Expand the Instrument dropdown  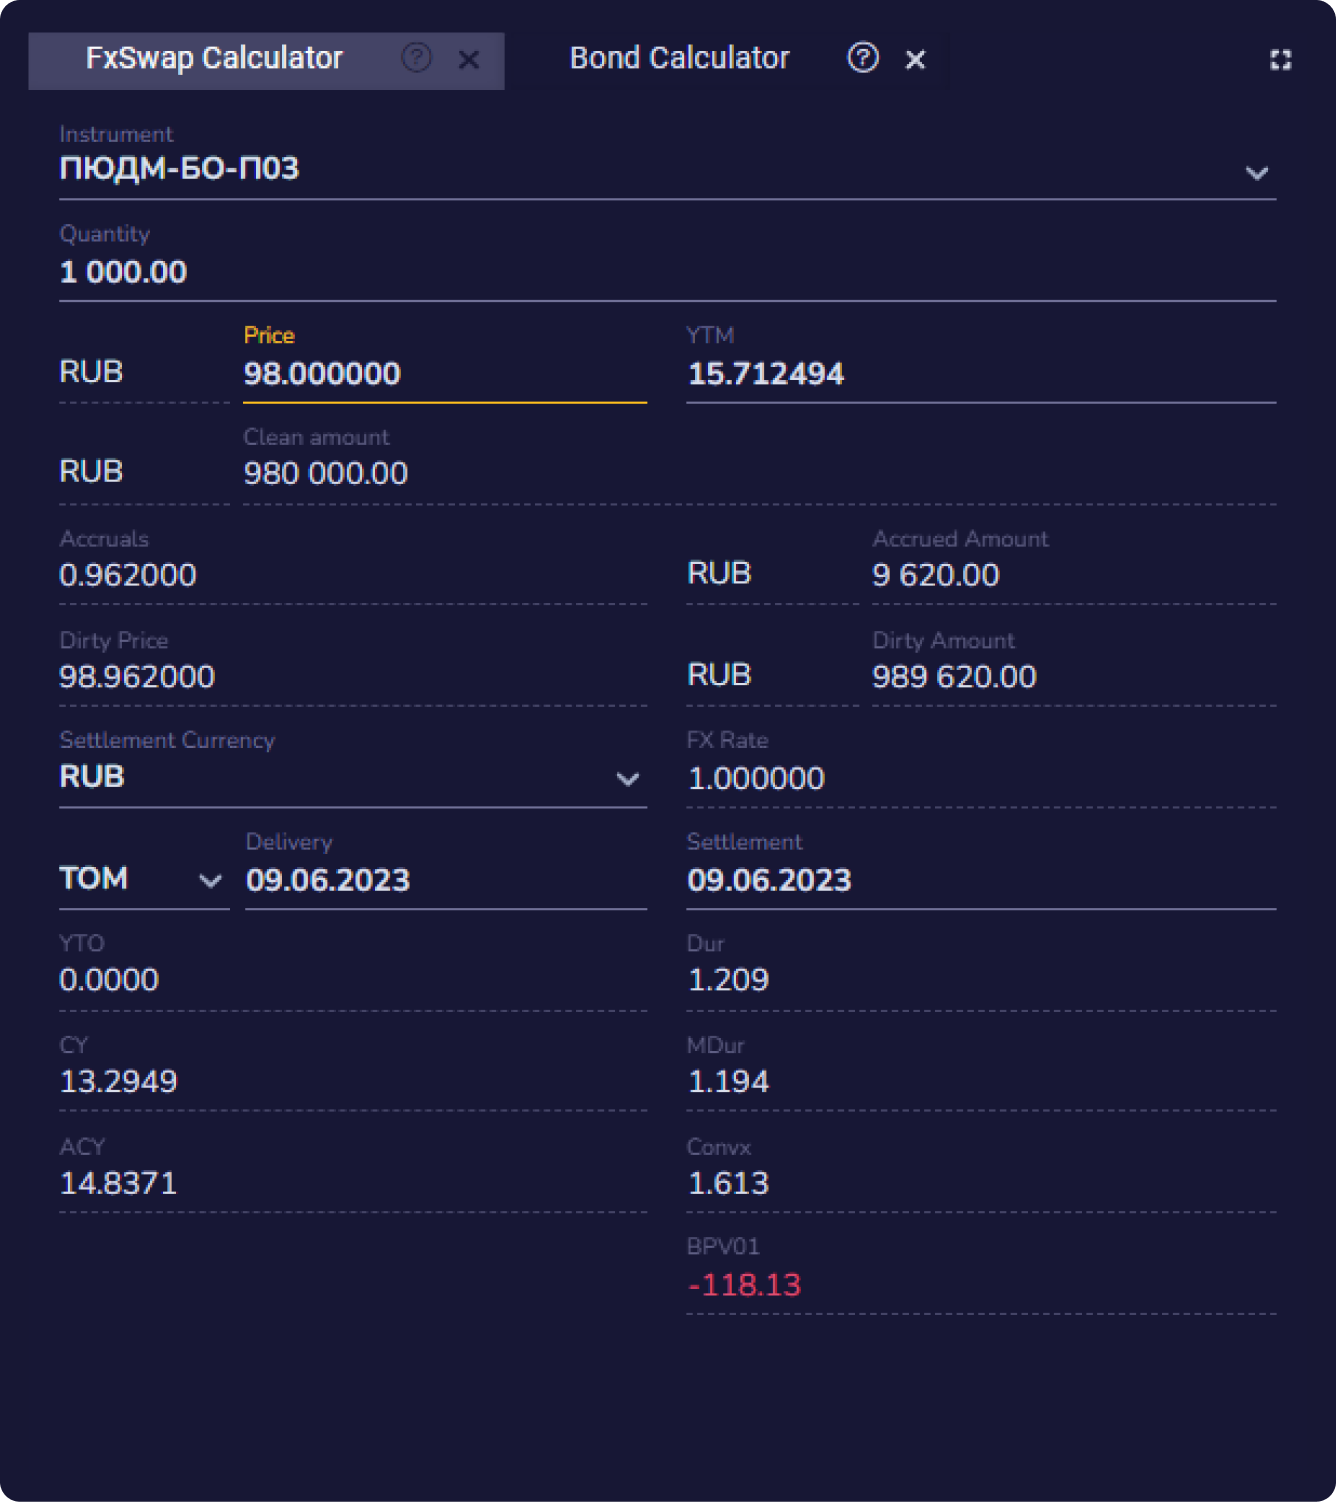(x=1256, y=172)
